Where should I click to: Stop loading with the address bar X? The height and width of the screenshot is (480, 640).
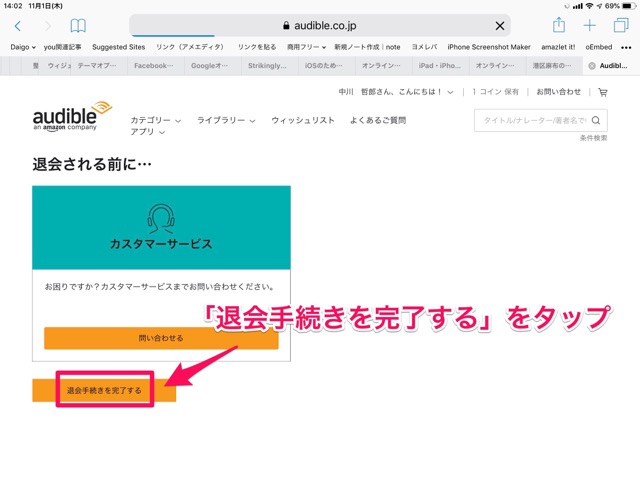coord(500,26)
